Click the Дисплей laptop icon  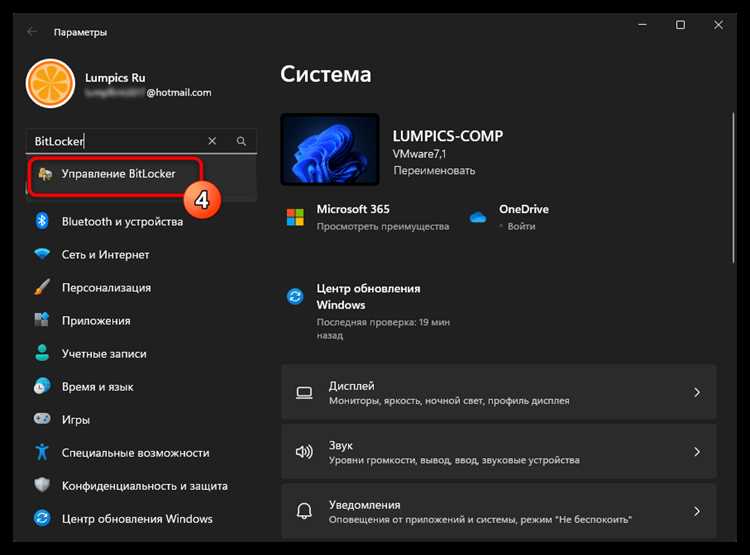click(304, 393)
